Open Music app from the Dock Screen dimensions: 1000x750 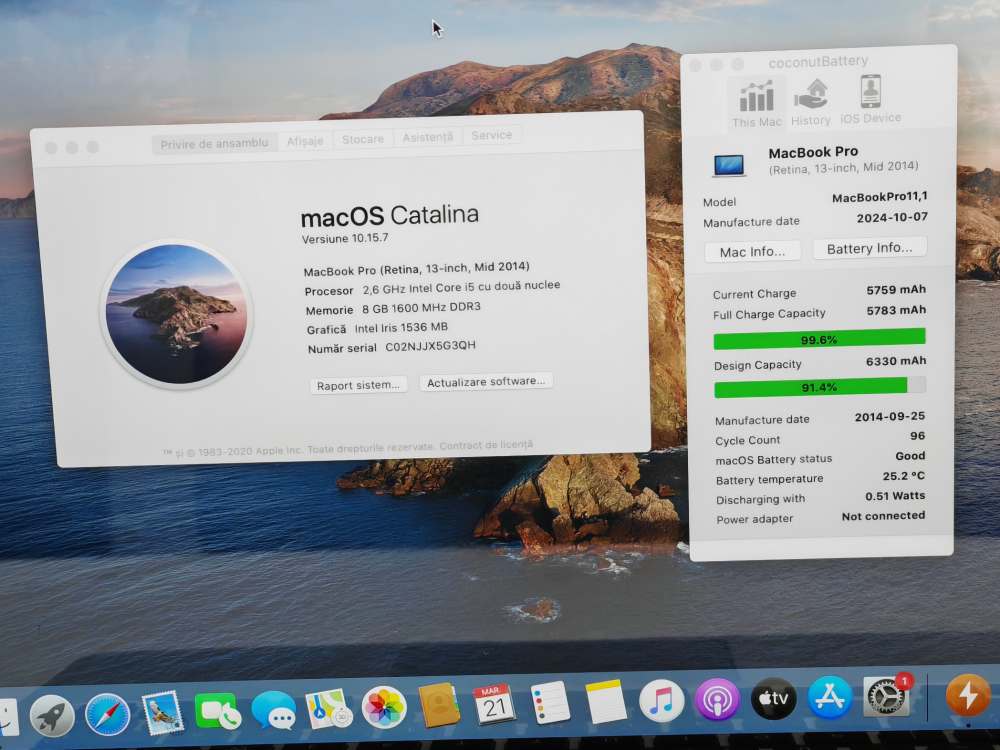tap(661, 700)
